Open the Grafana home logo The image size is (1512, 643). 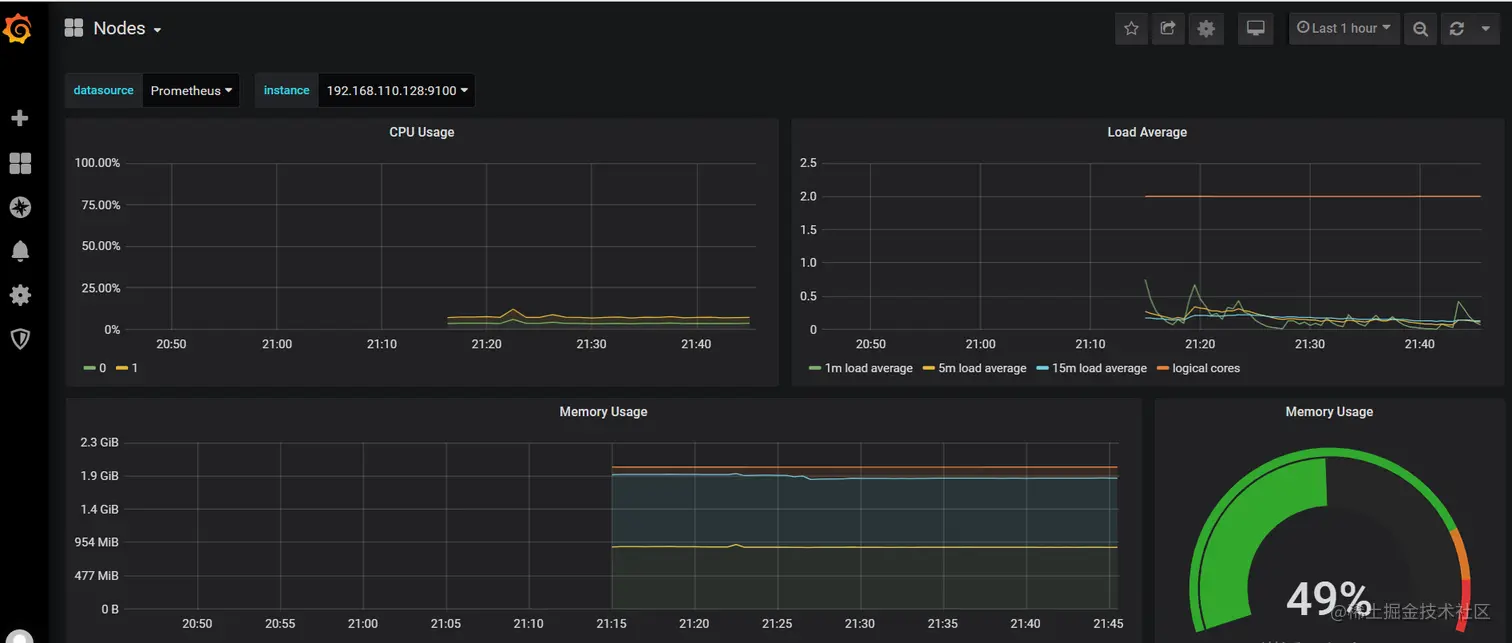18,30
